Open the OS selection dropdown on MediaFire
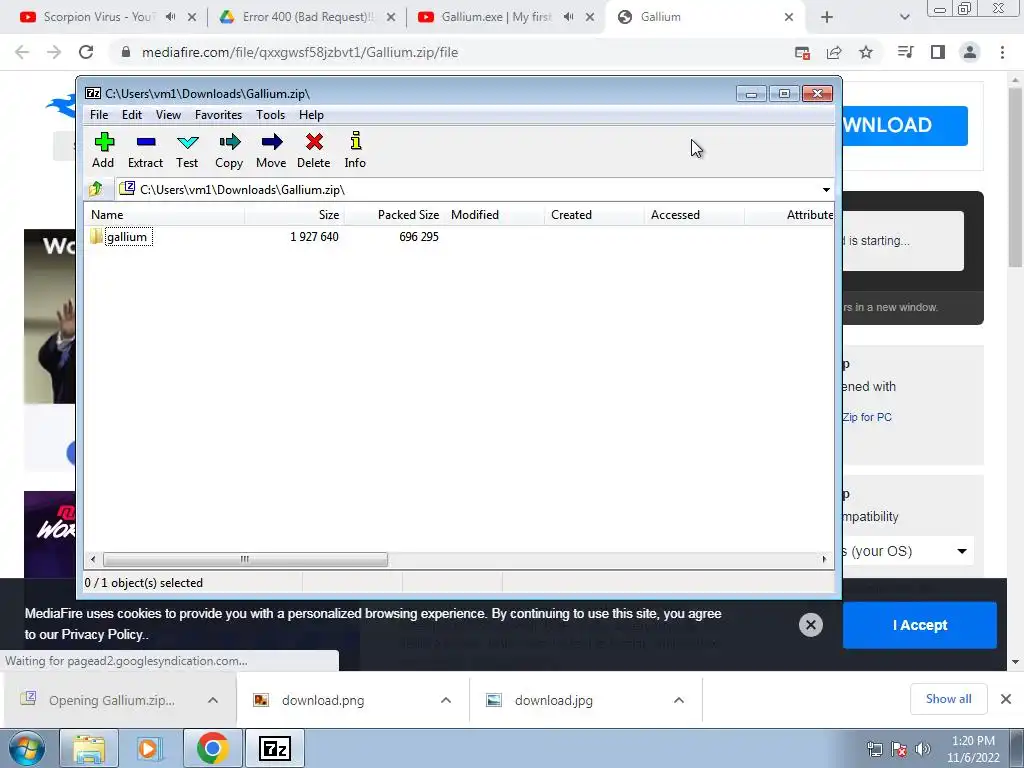This screenshot has height=768, width=1024. 908,551
